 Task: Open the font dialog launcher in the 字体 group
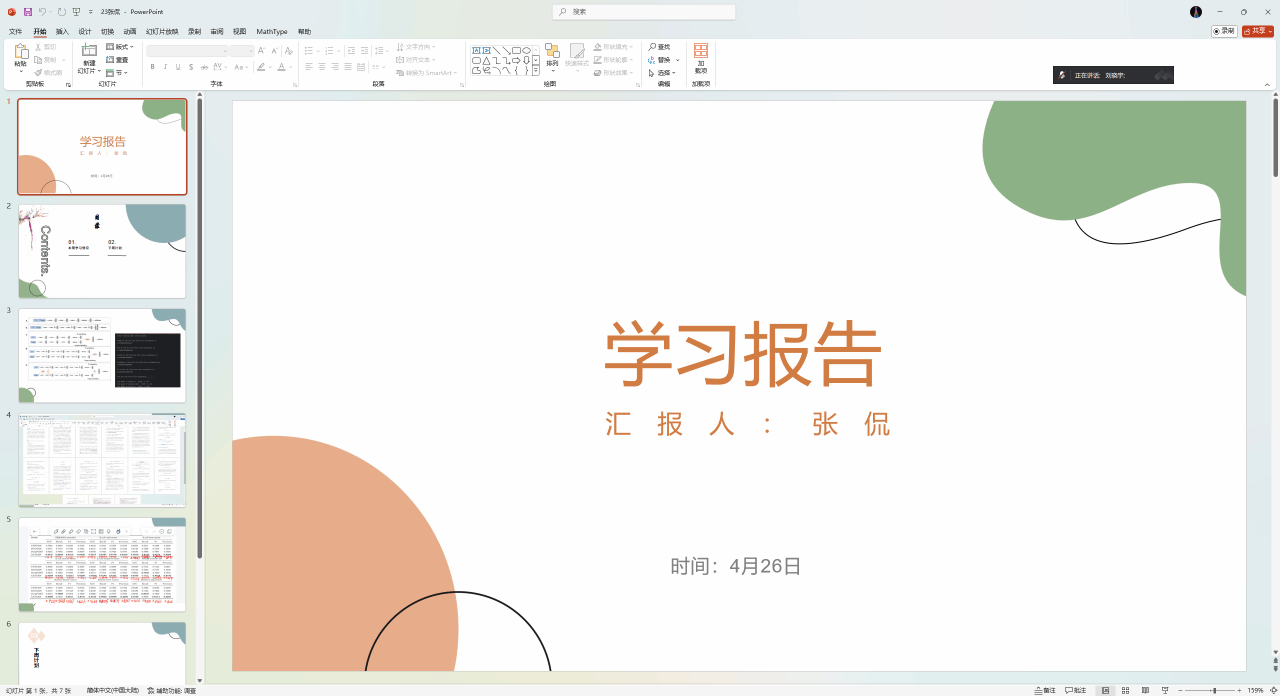(296, 85)
